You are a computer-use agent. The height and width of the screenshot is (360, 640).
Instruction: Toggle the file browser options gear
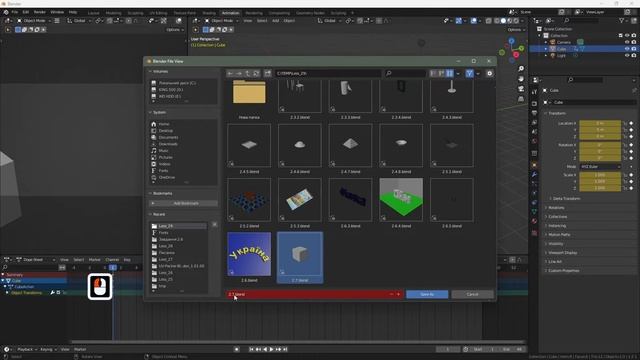(489, 73)
